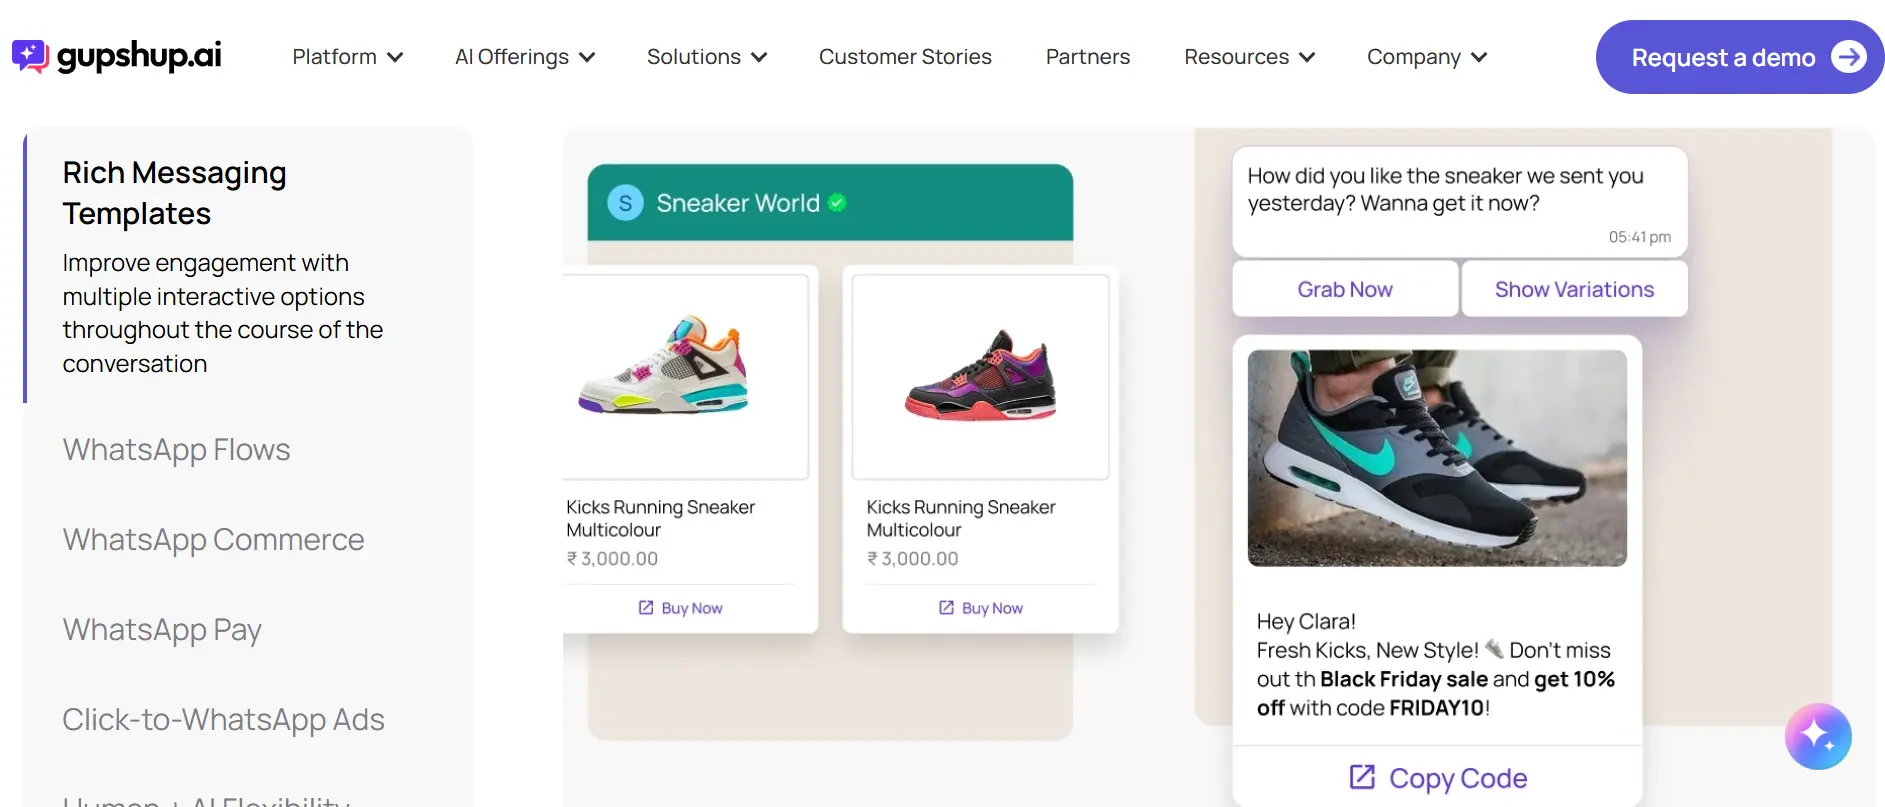
Task: Select the WhatsApp Flows tab
Action: click(x=176, y=450)
